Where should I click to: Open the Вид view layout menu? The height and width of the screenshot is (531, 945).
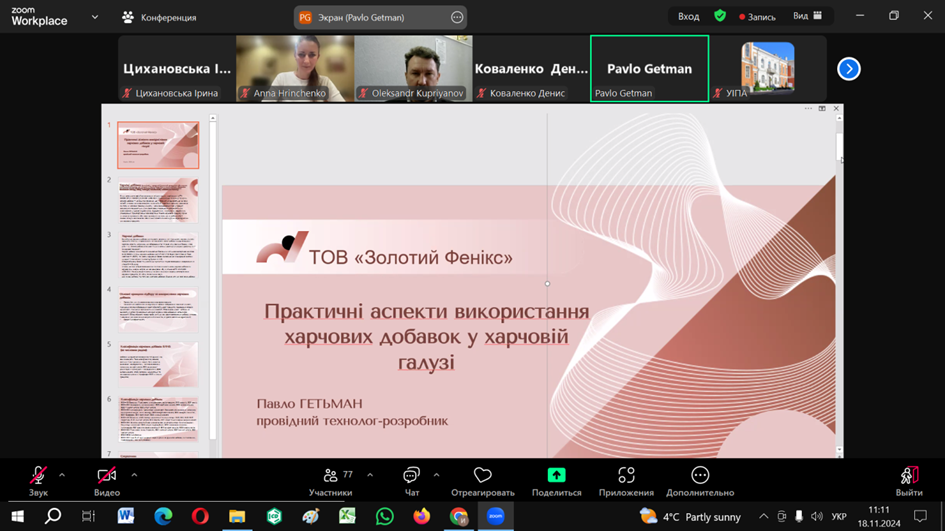[x=808, y=16]
